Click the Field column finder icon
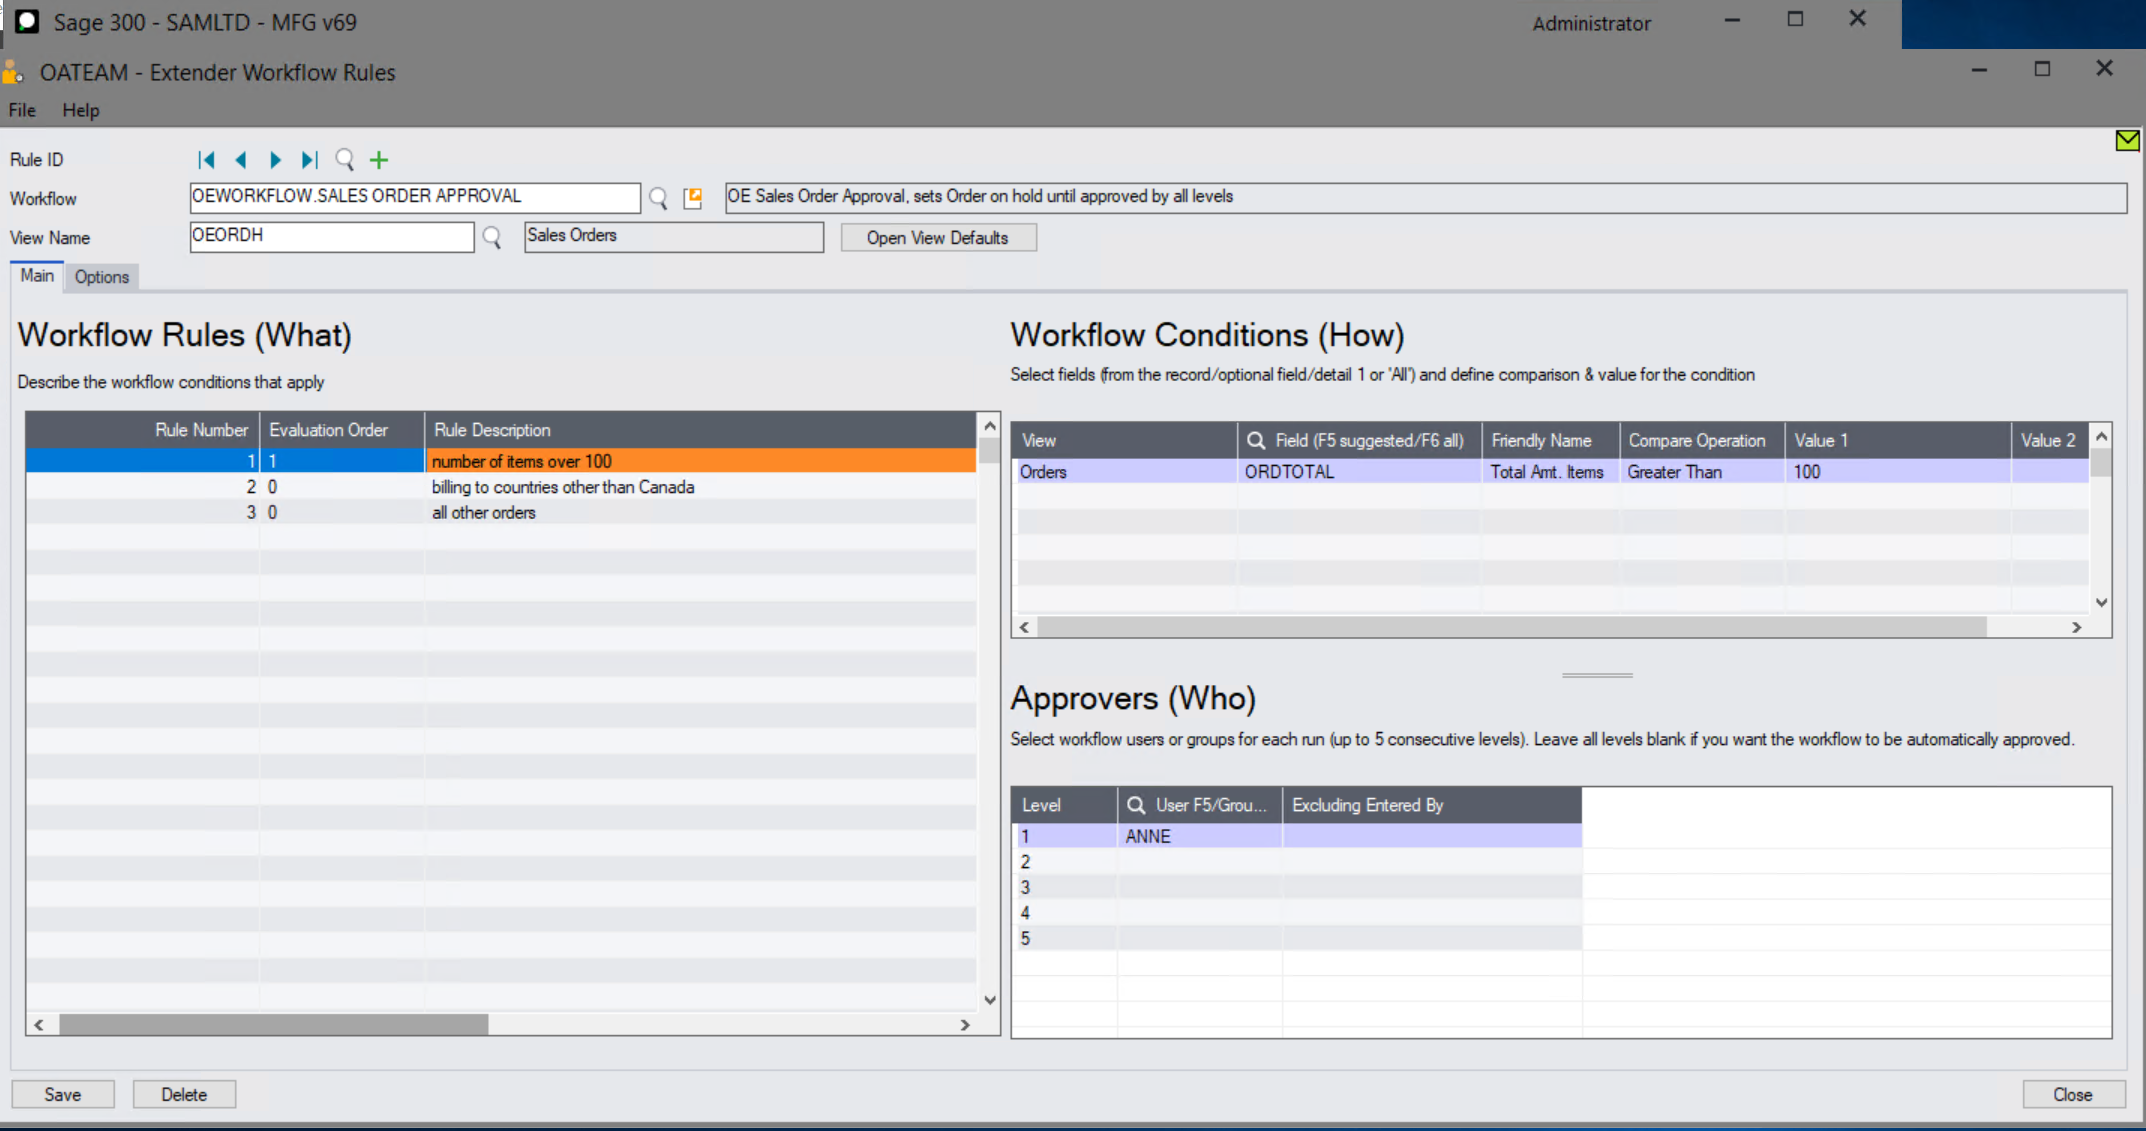Screen dimensions: 2146x1131 point(1253,440)
